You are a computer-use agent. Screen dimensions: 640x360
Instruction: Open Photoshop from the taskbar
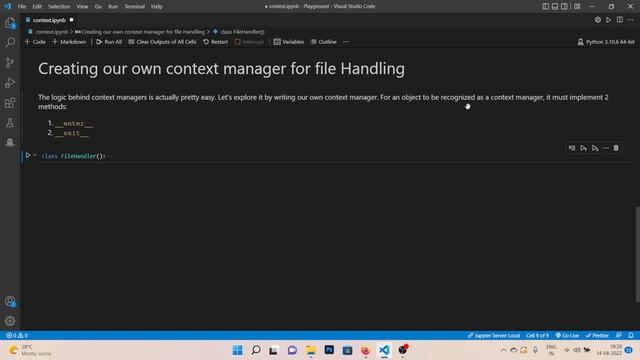pyautogui.click(x=329, y=350)
